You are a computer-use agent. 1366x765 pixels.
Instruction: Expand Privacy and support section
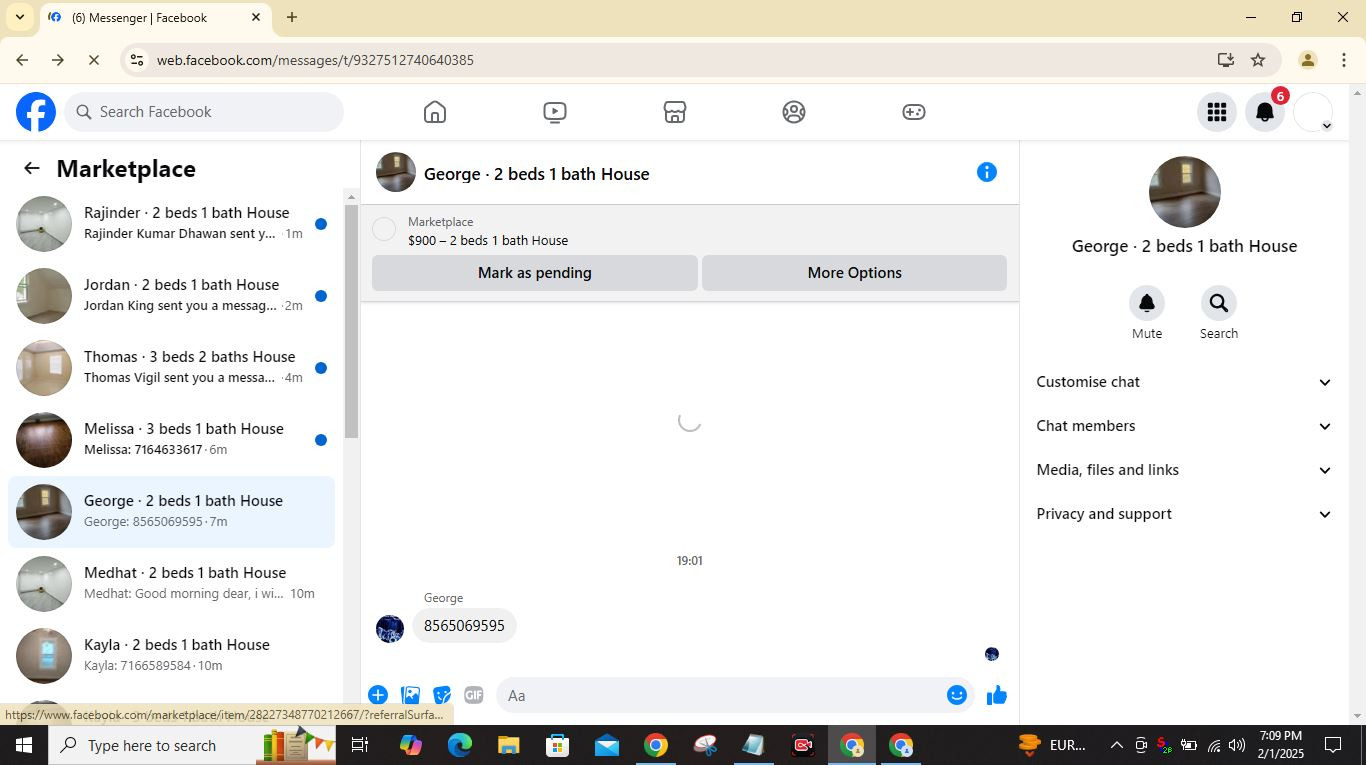[1184, 514]
